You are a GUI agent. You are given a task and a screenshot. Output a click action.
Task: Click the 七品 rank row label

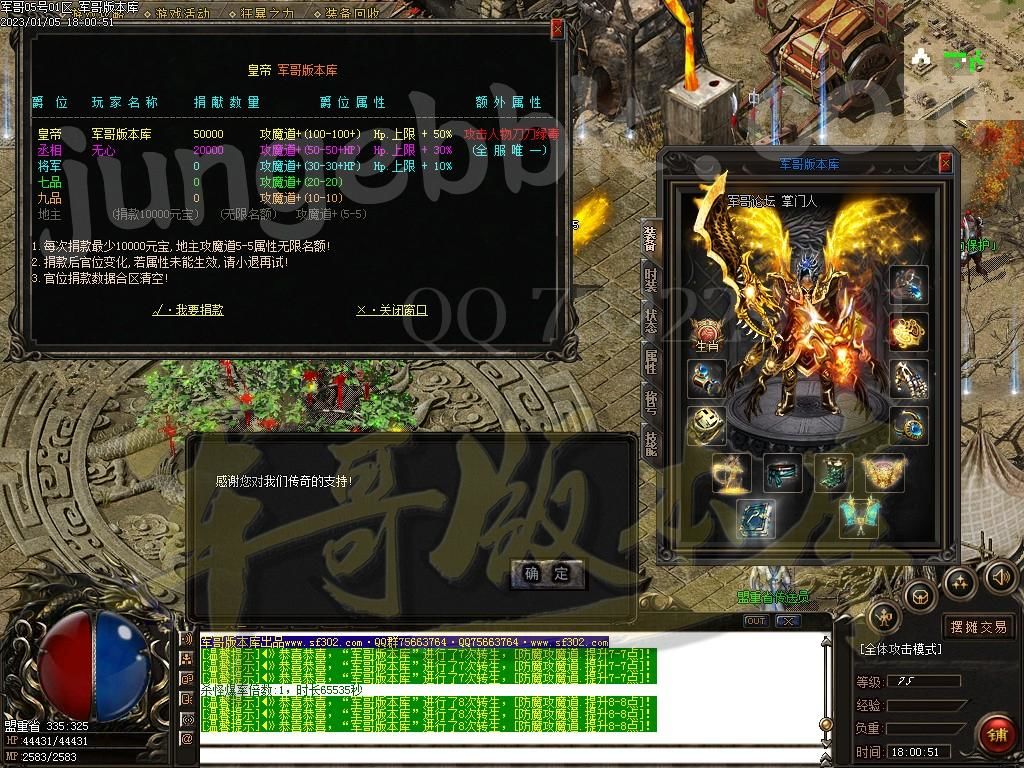point(49,182)
